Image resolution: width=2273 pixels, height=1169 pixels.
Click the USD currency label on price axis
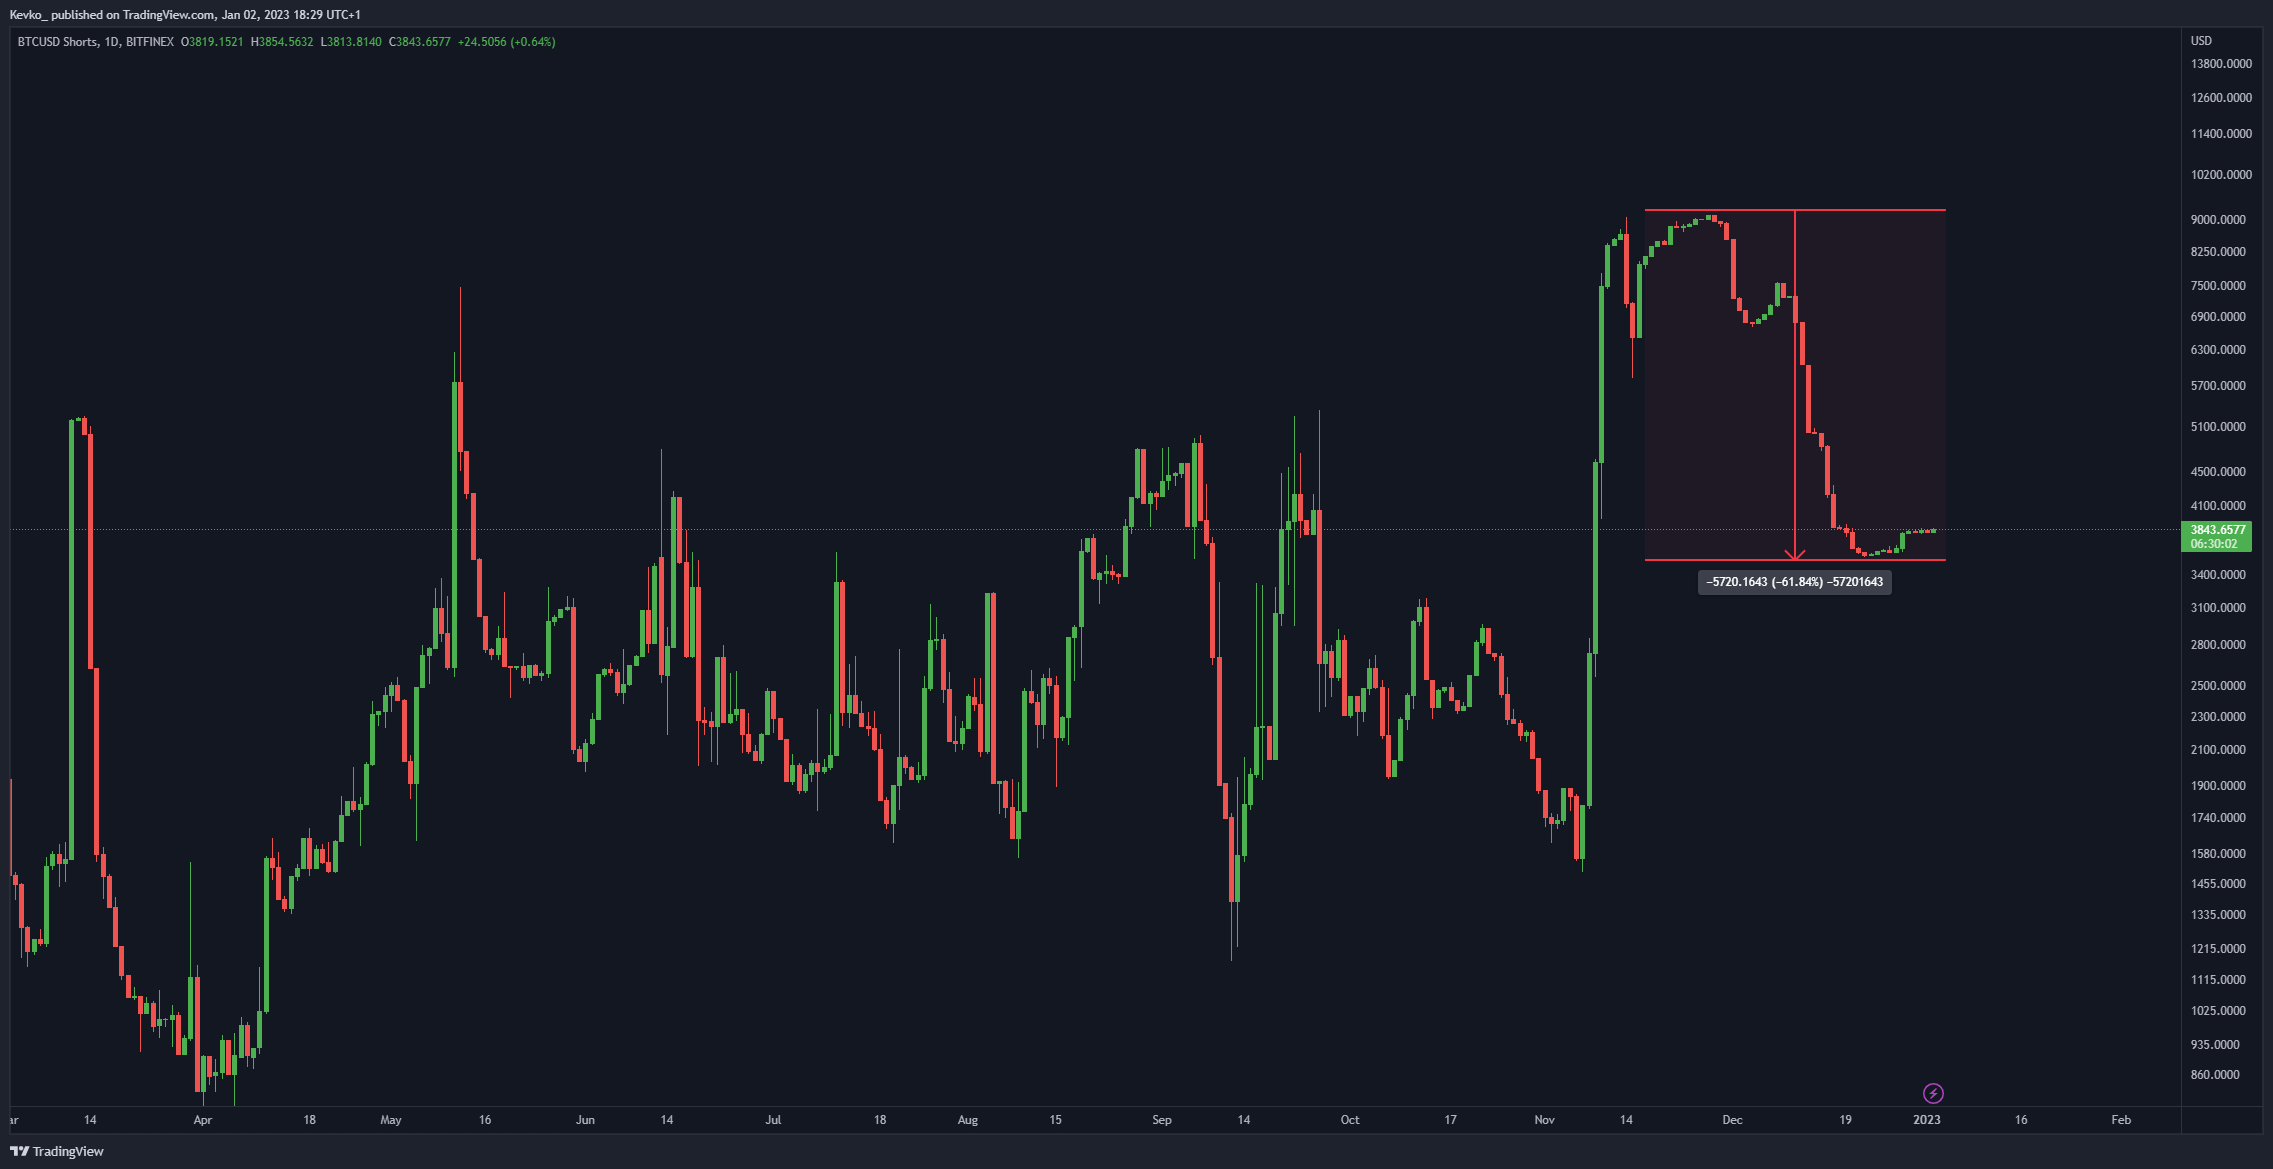[x=2201, y=41]
